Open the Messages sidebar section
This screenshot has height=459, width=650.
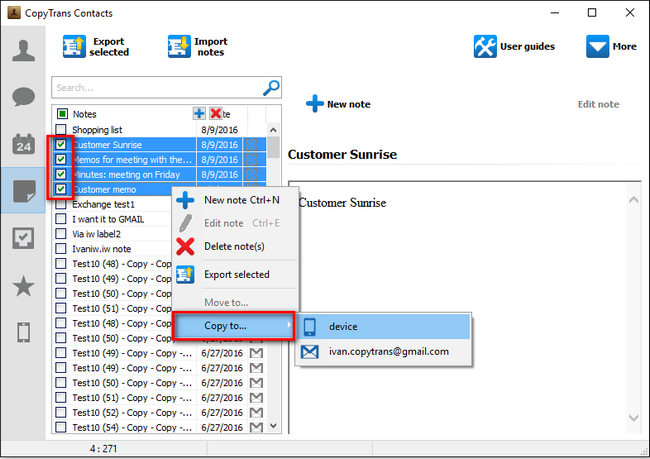point(23,97)
